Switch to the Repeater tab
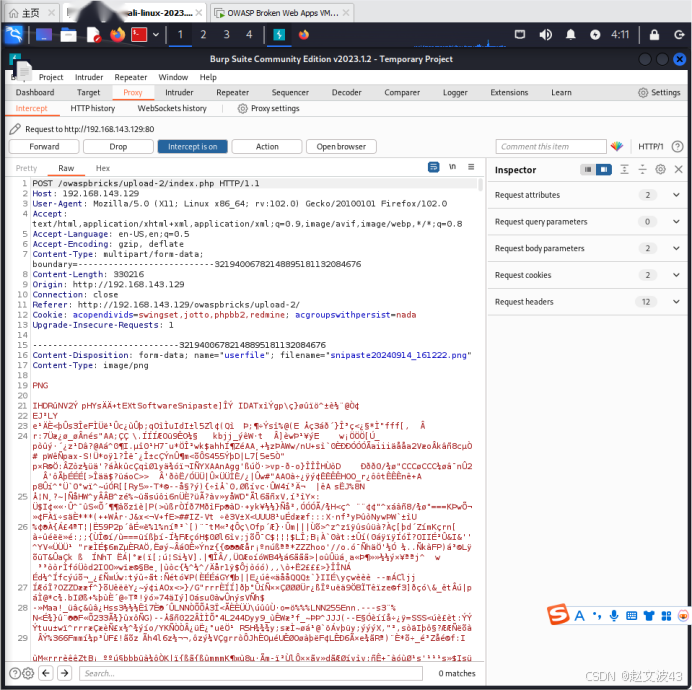 point(233,92)
